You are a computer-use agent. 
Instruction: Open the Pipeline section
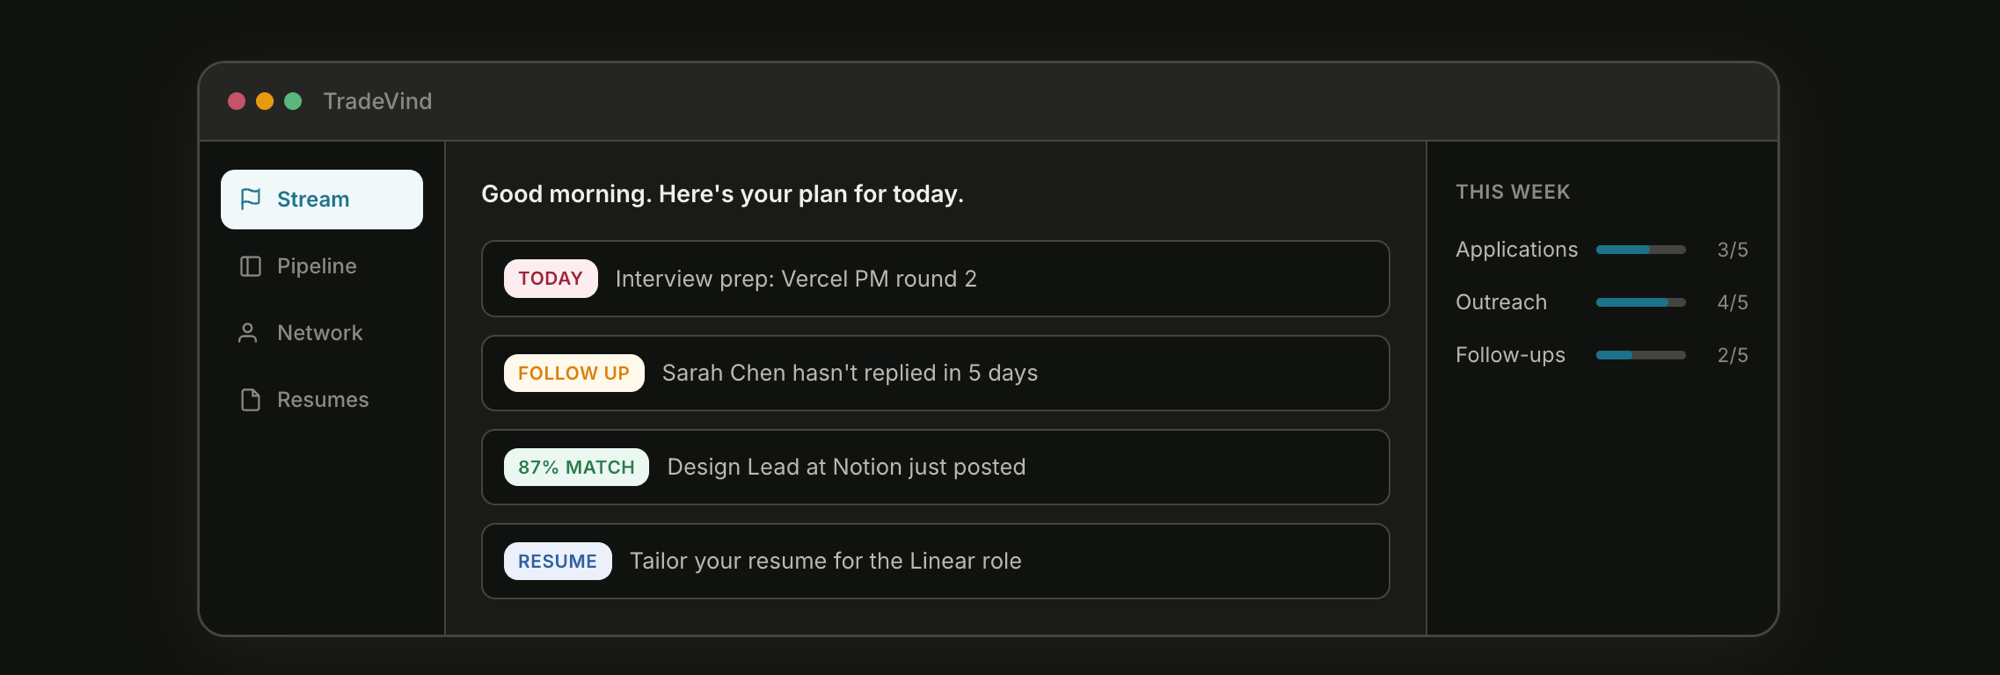click(x=317, y=266)
